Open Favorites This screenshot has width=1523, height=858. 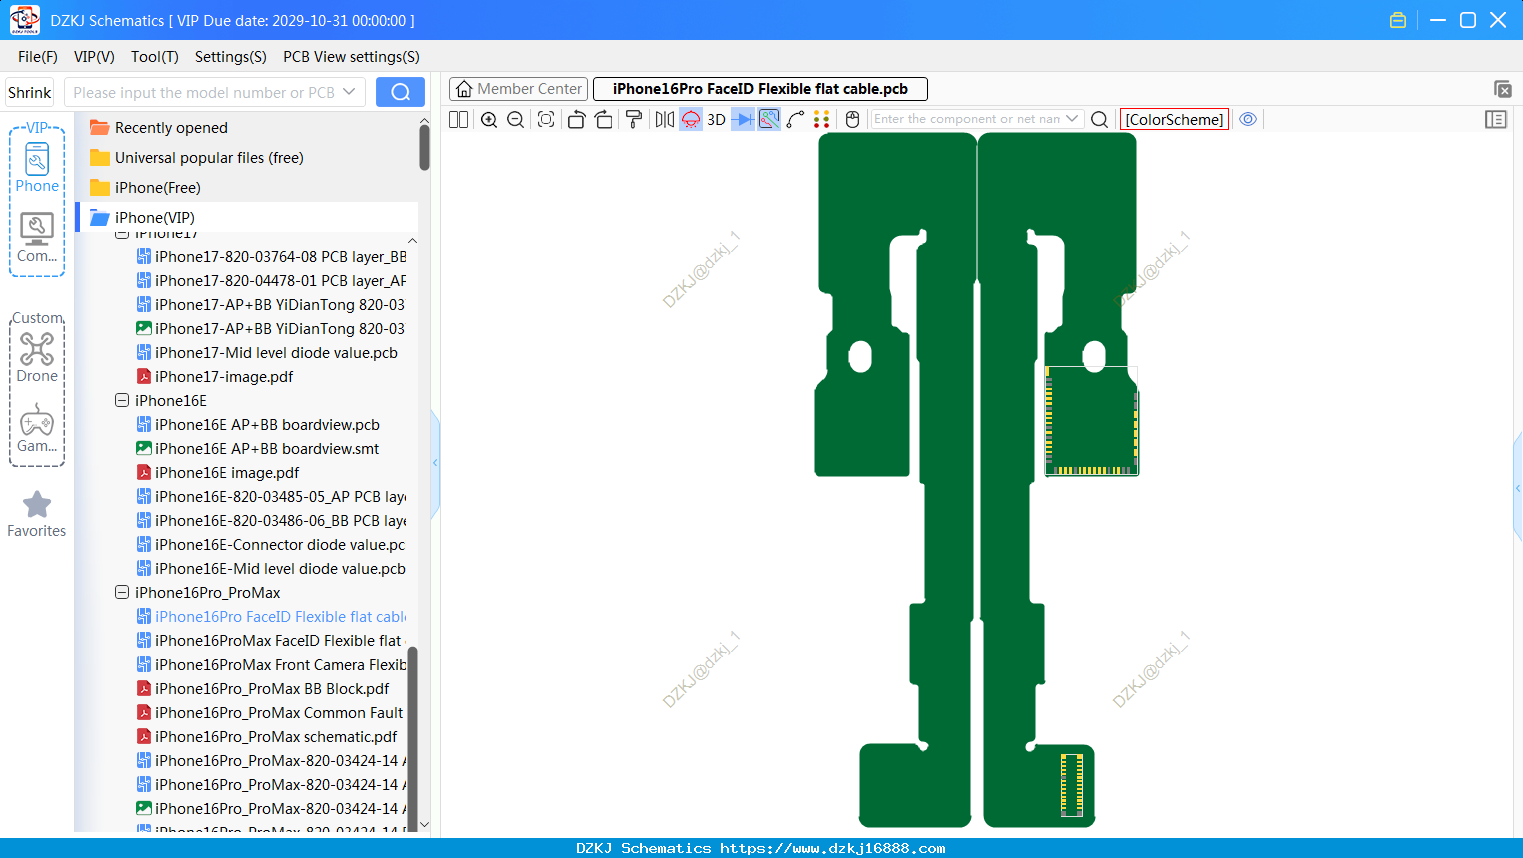tap(37, 514)
